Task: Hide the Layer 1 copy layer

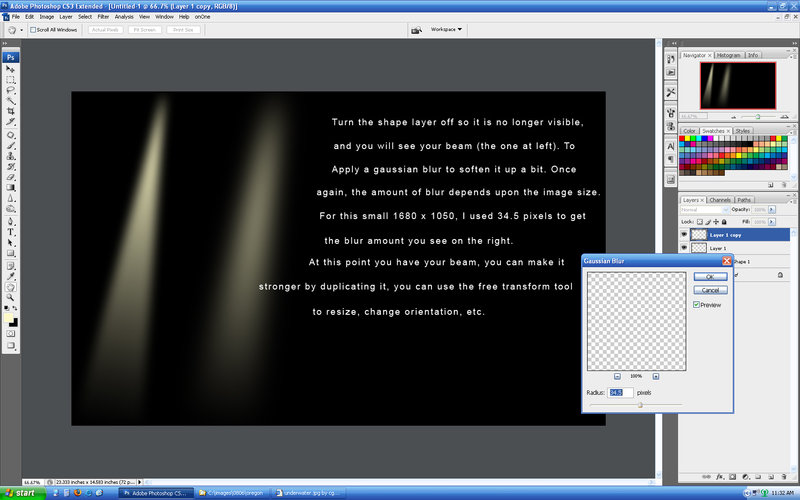Action: tap(685, 235)
